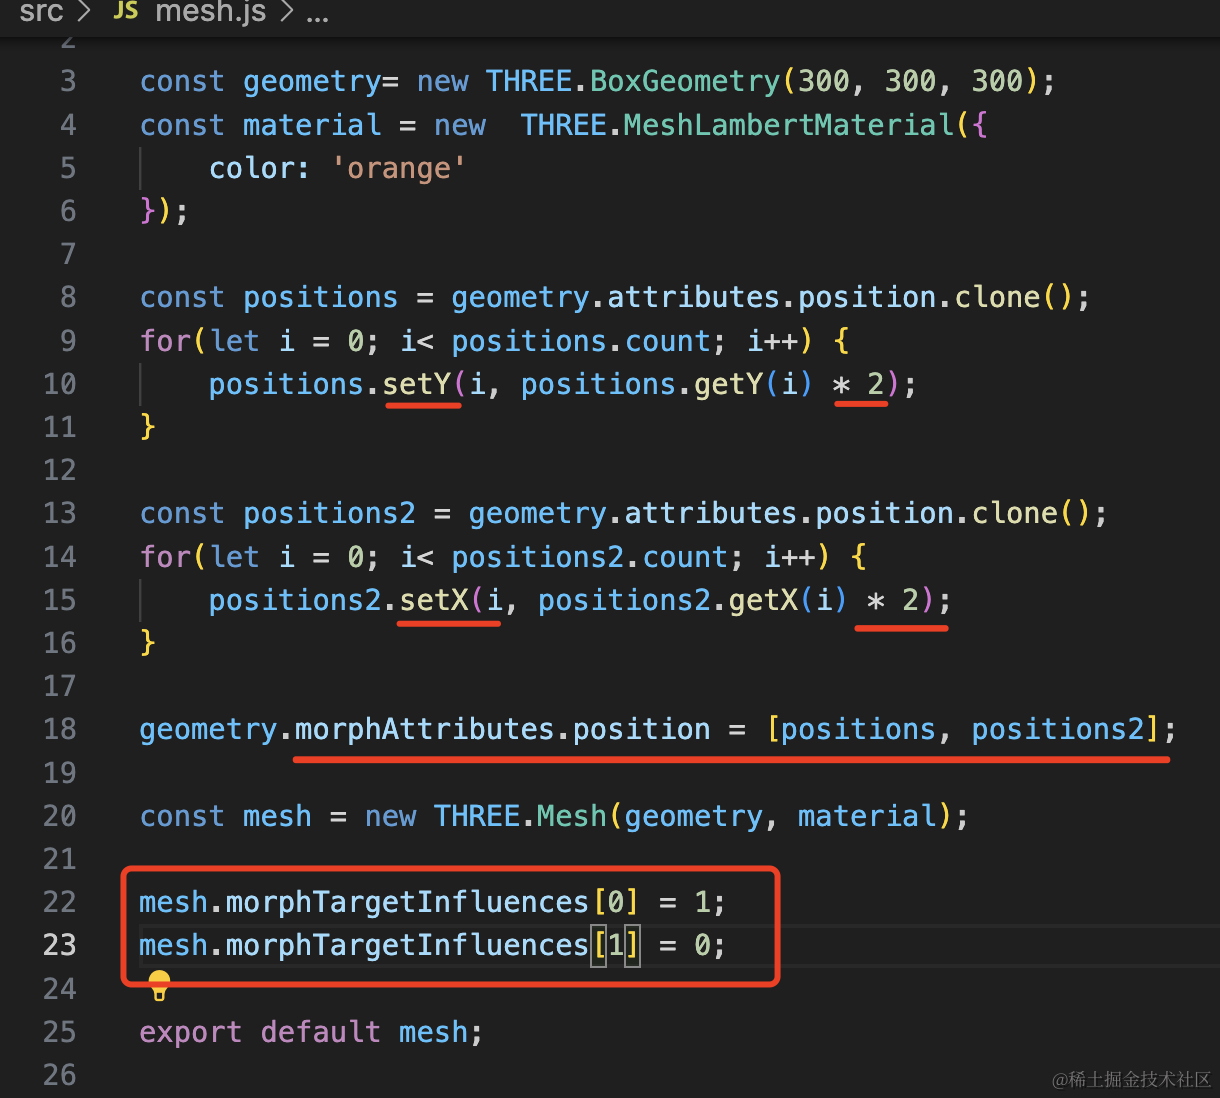This screenshot has height=1098, width=1220.
Task: Click the lightbulb code action icon
Action: pyautogui.click(x=159, y=985)
